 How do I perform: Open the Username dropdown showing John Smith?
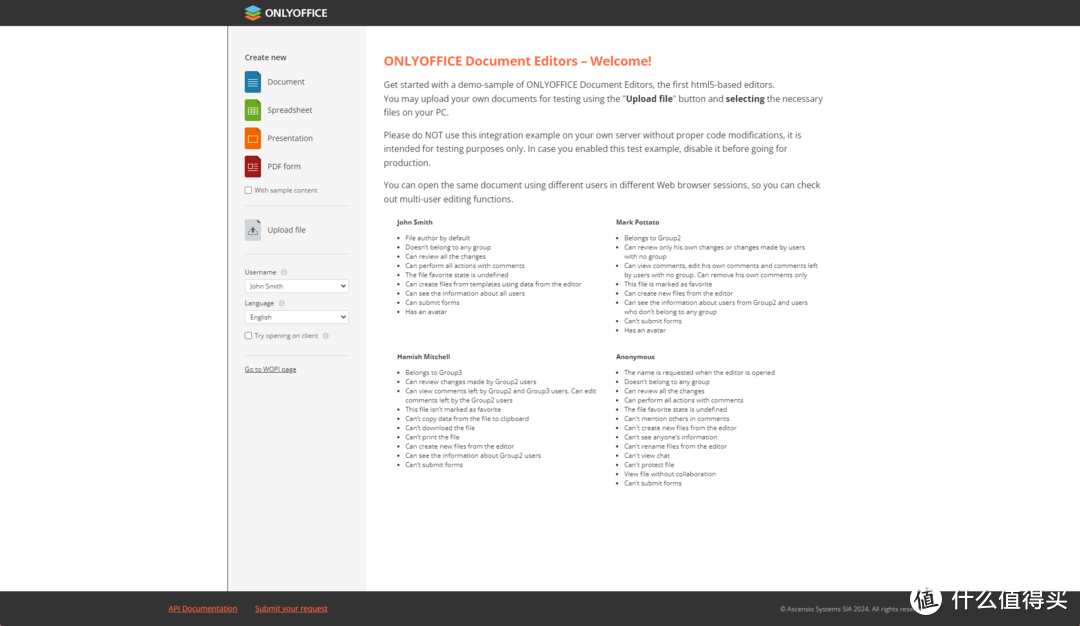(x=296, y=286)
